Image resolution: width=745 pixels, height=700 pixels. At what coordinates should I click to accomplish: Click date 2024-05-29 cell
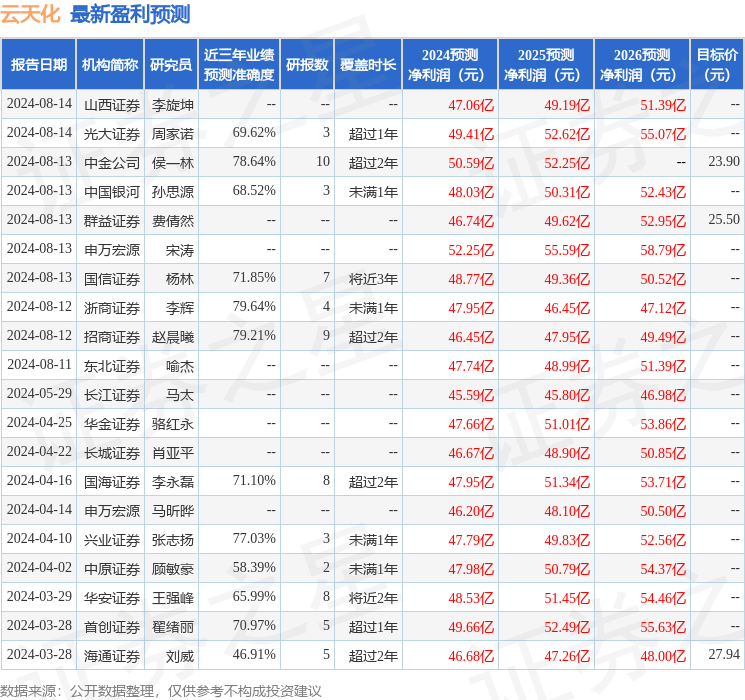[39, 393]
